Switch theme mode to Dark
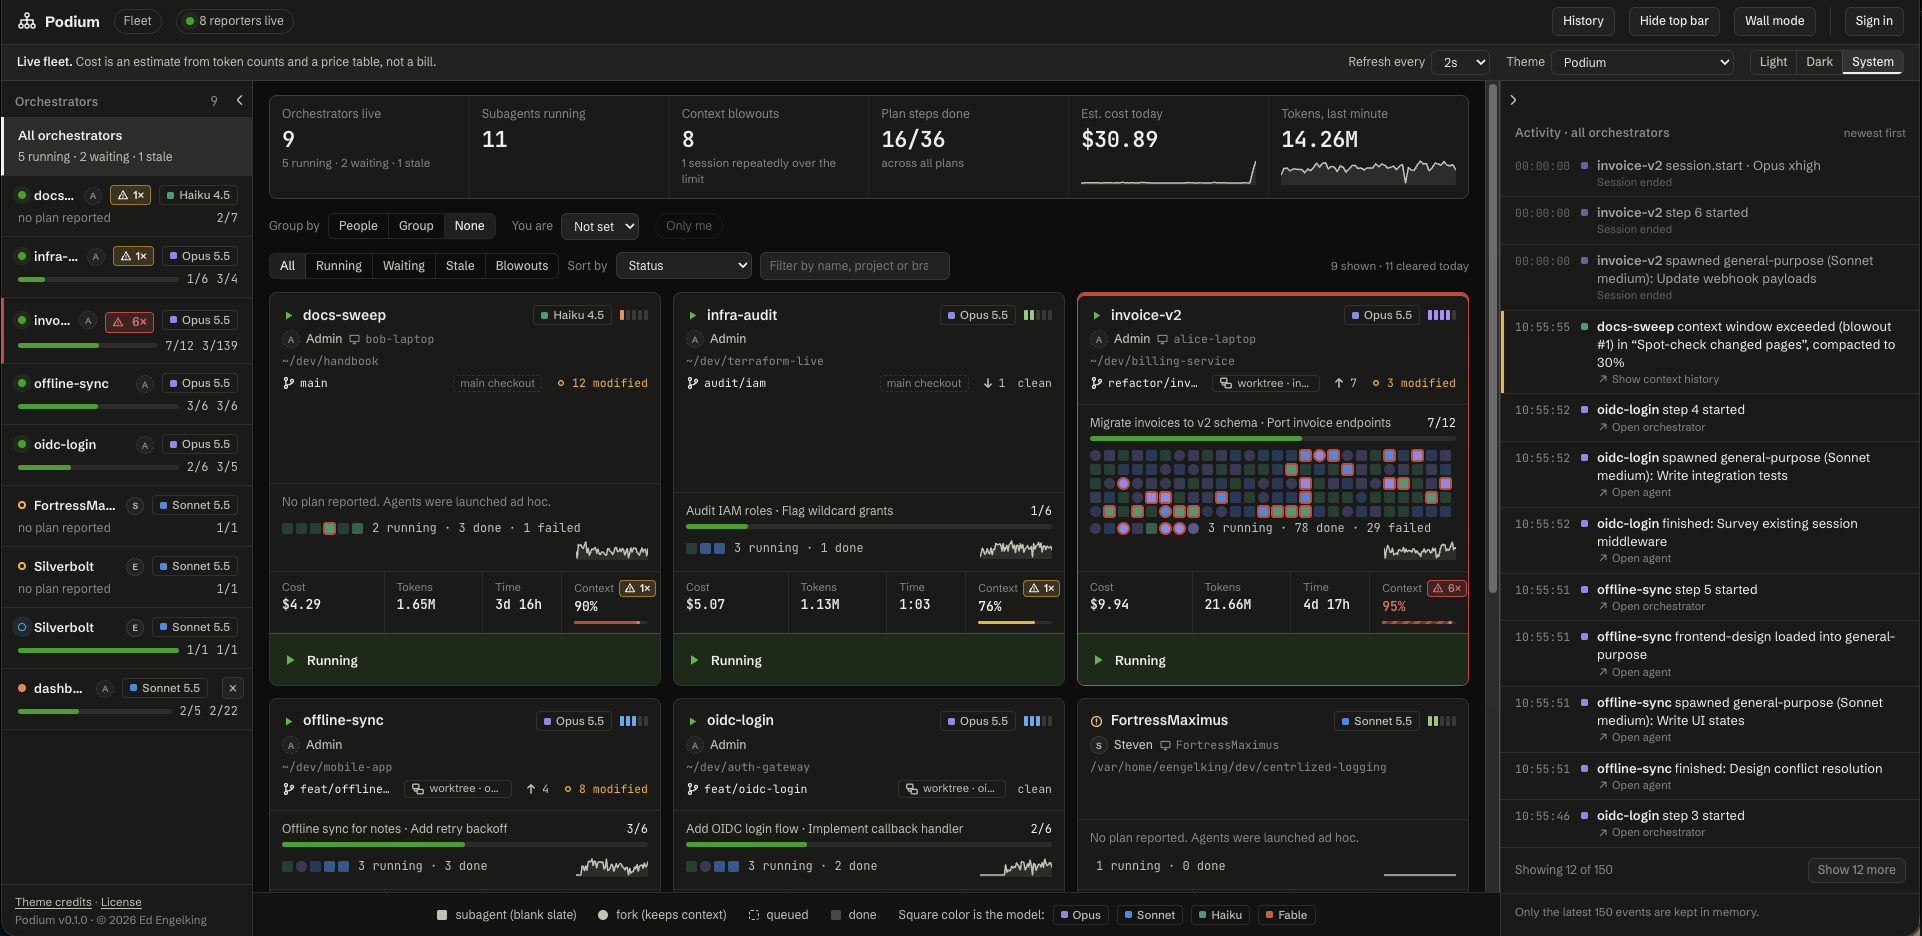The width and height of the screenshot is (1922, 936). (1819, 62)
